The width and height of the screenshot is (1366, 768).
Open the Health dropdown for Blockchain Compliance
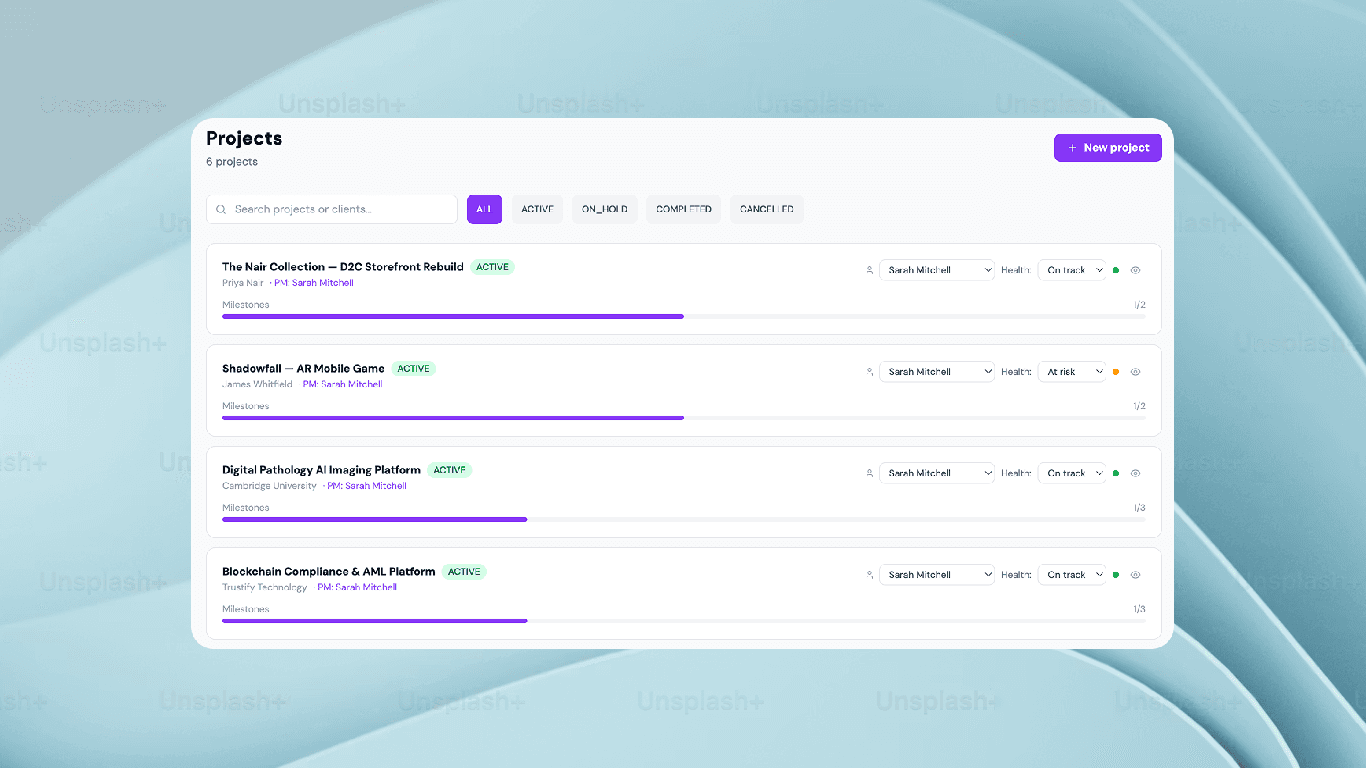(1072, 575)
